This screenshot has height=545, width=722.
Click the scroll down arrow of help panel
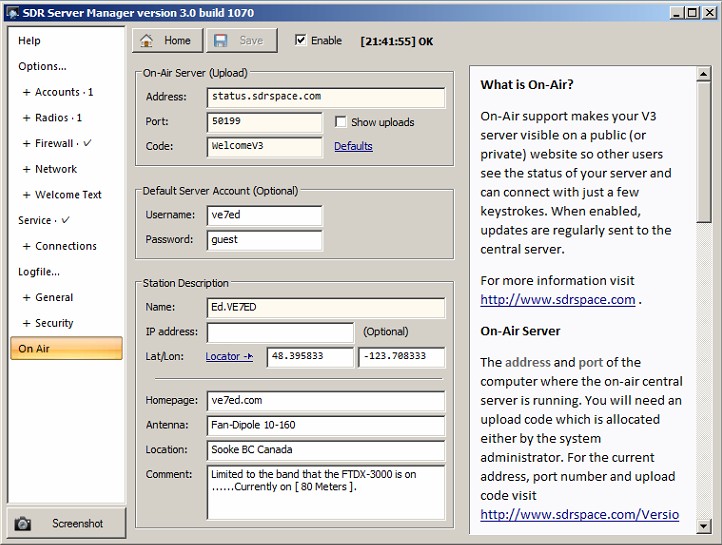[704, 524]
